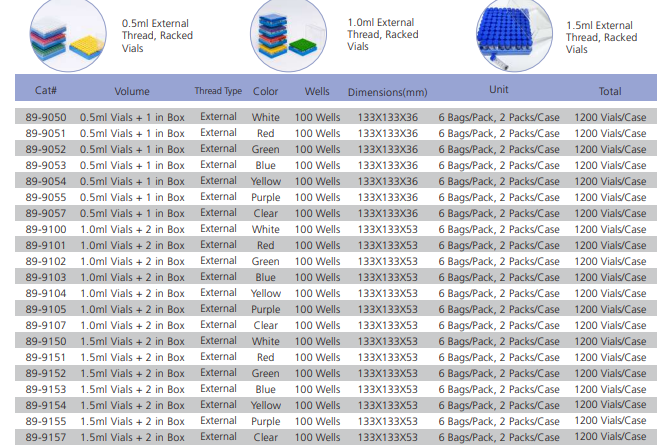Click the 133X133X53 dimension cell for 89-9103
This screenshot has height=448, width=664.
click(x=387, y=277)
